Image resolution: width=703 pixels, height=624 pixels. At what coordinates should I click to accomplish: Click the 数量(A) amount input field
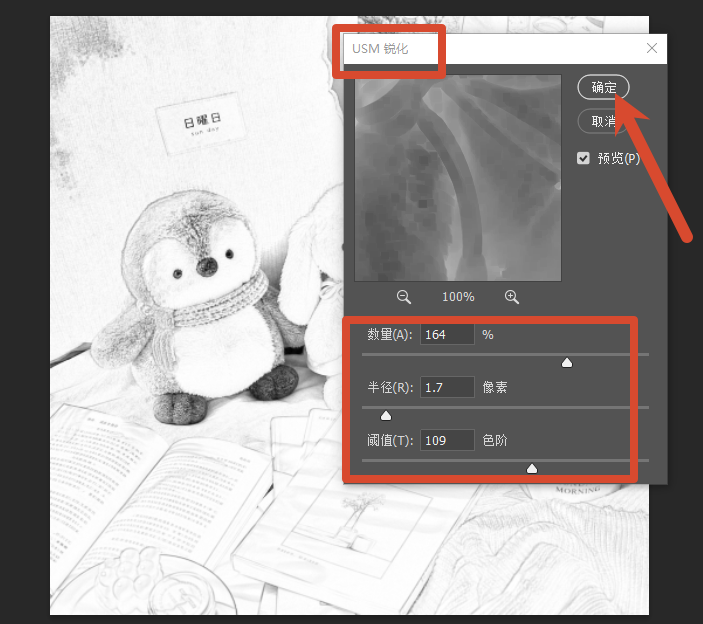[447, 334]
